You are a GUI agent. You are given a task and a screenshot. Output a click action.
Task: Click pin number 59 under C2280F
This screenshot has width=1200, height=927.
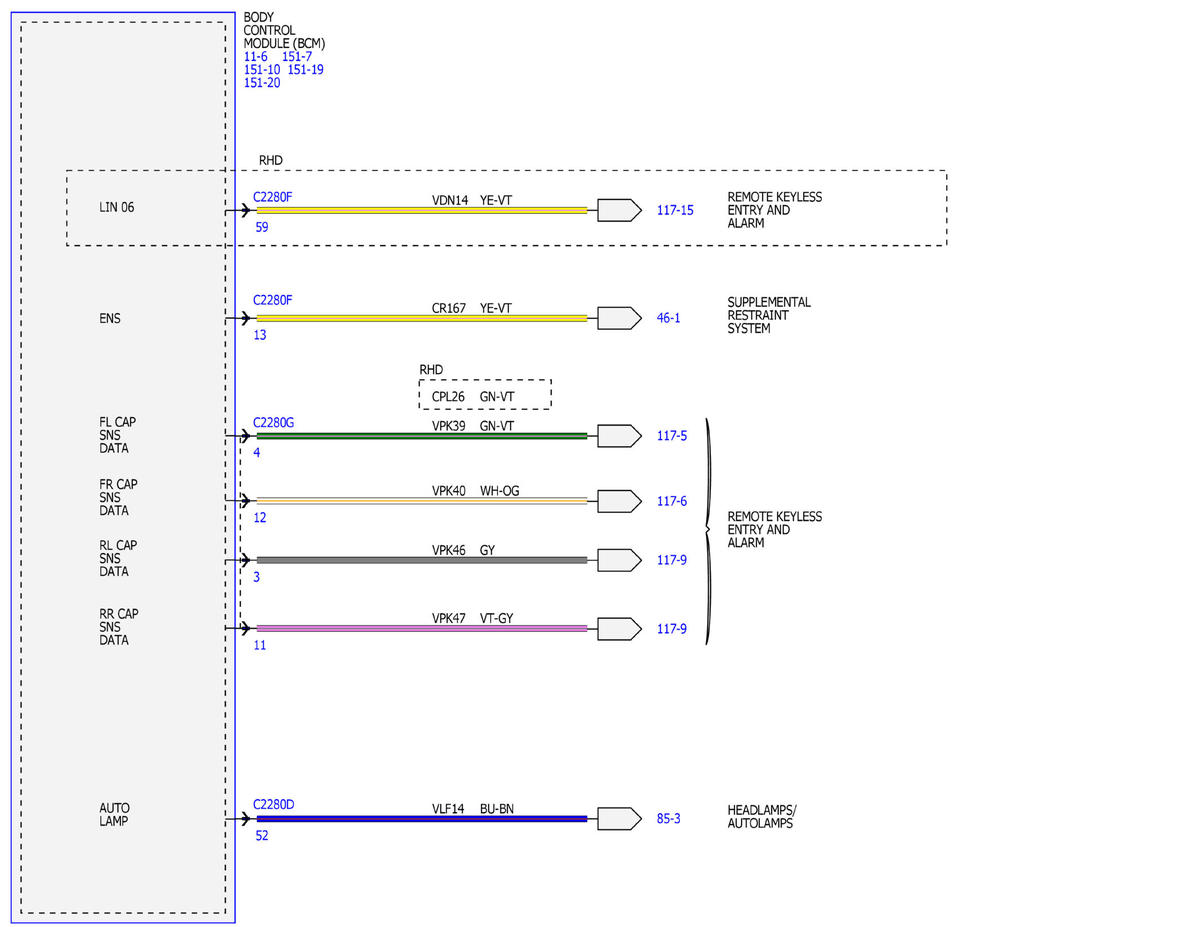click(262, 227)
